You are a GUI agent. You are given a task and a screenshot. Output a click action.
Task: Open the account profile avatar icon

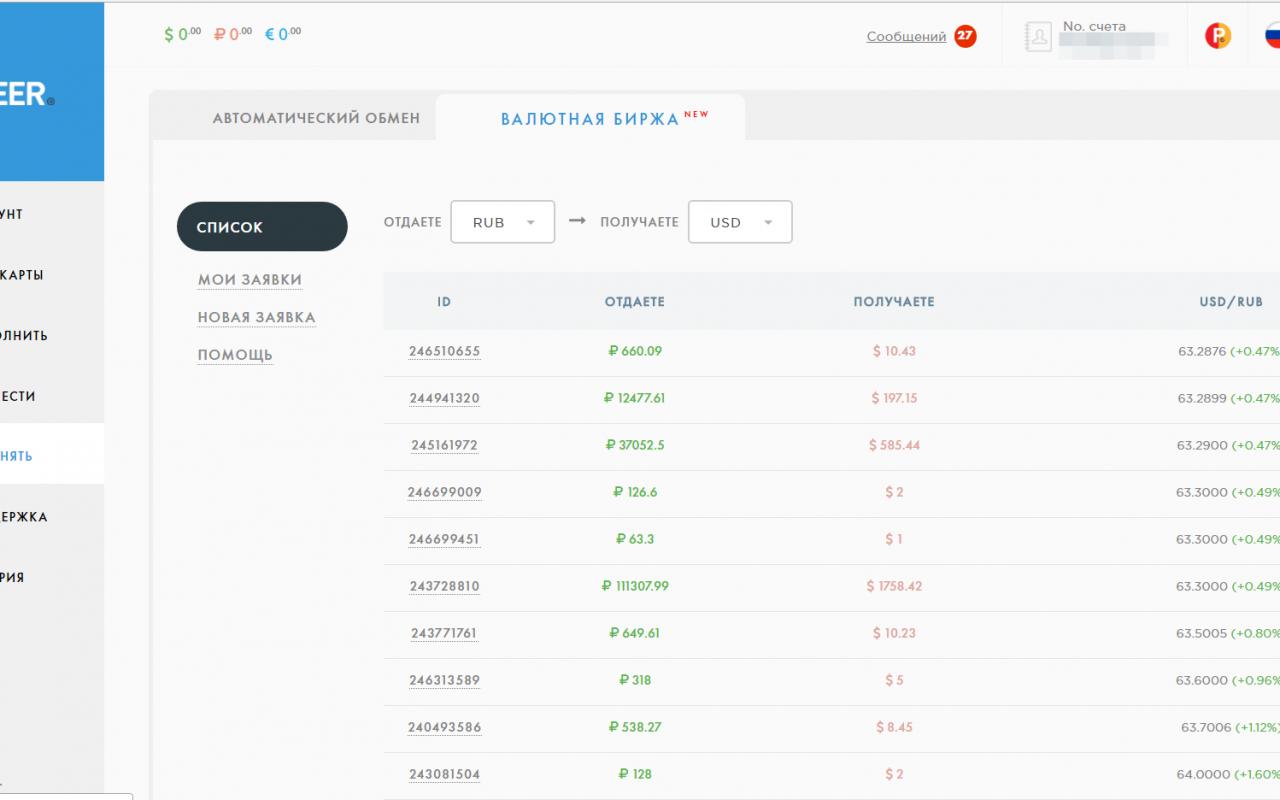(1039, 37)
